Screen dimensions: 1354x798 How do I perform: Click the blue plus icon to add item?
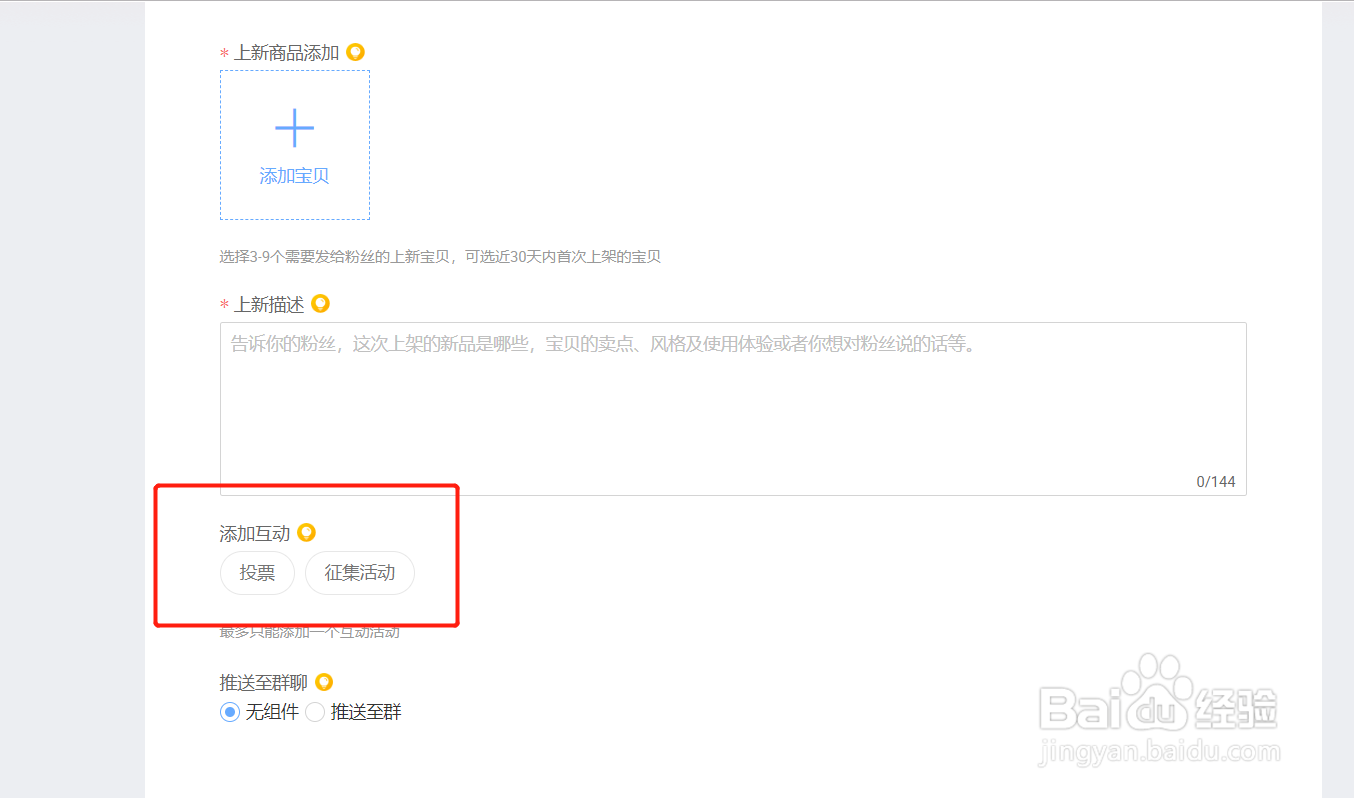click(294, 128)
